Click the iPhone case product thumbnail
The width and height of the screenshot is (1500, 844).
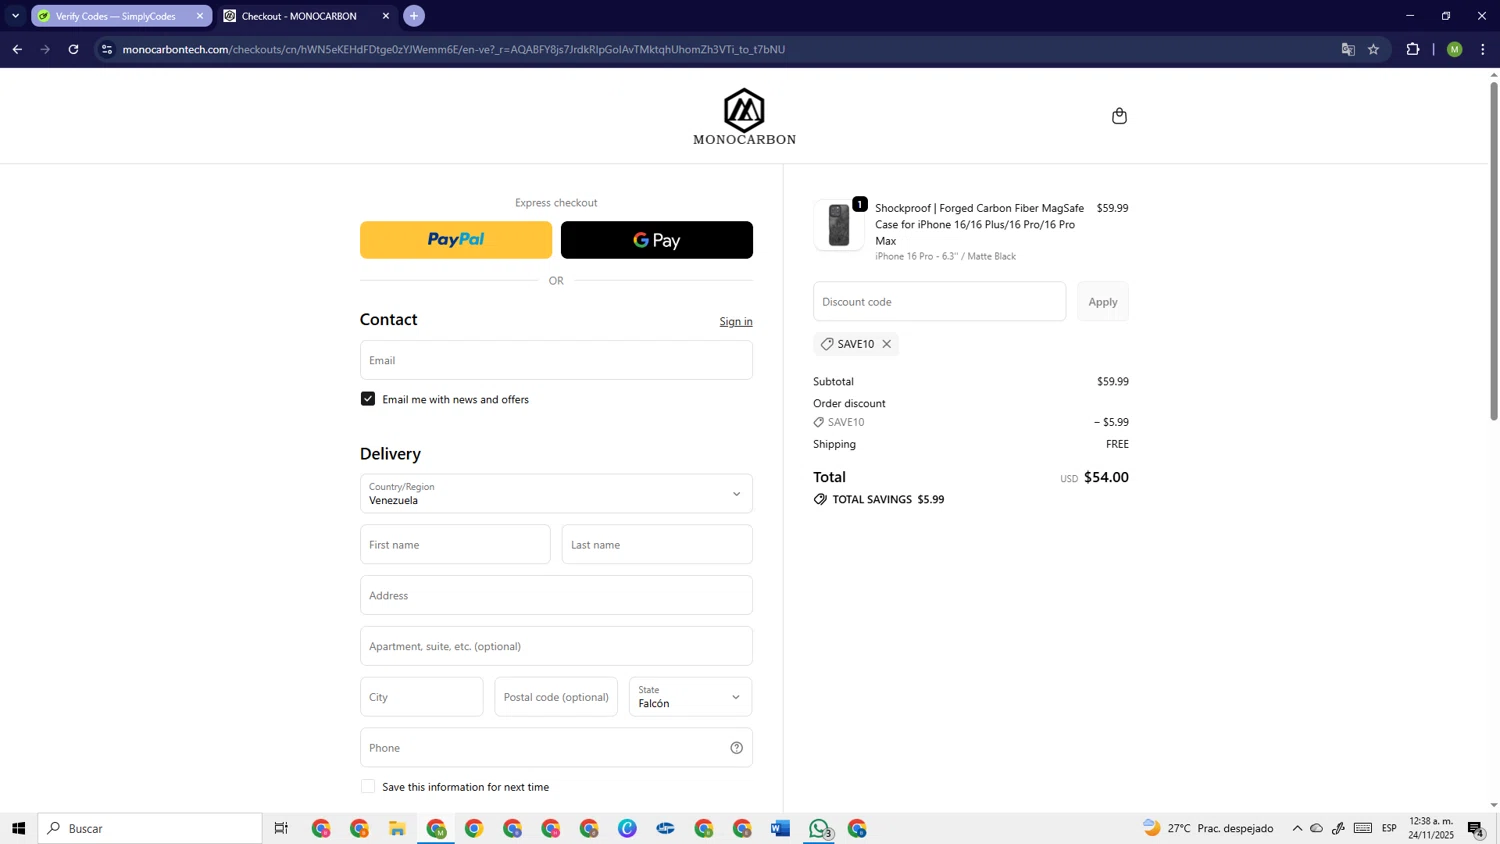pos(839,225)
